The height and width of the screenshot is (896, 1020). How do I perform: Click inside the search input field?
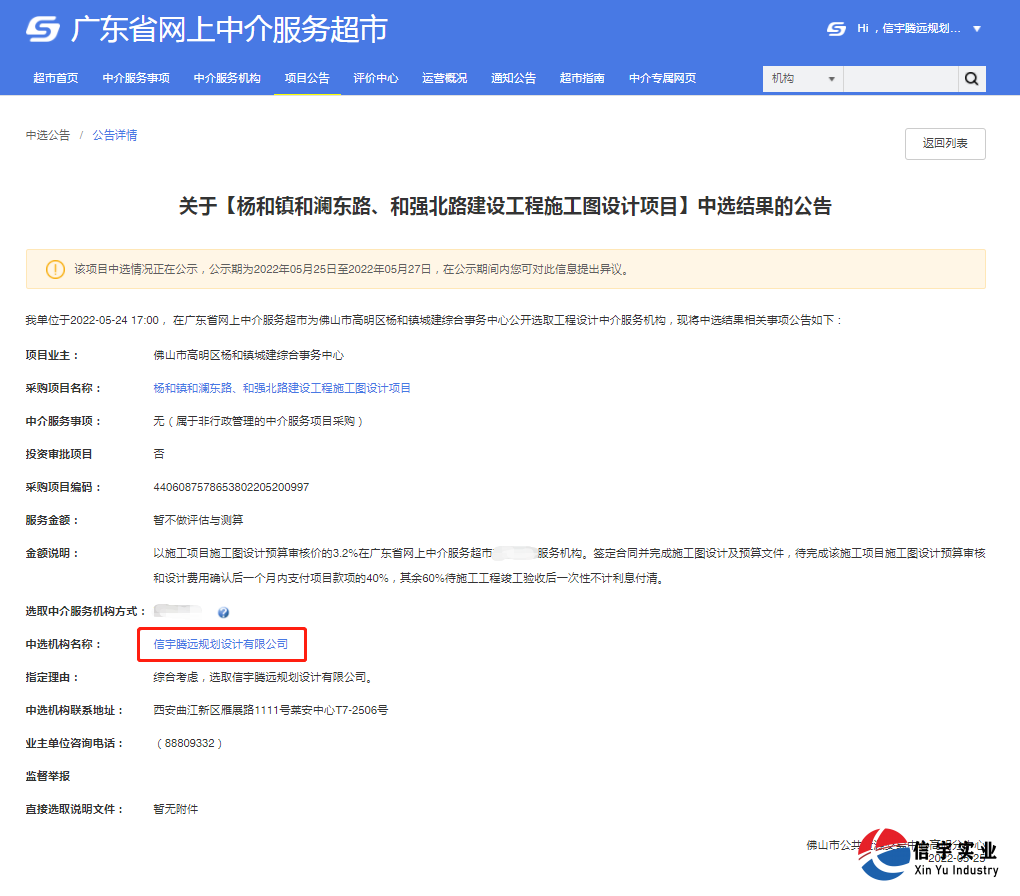(900, 78)
